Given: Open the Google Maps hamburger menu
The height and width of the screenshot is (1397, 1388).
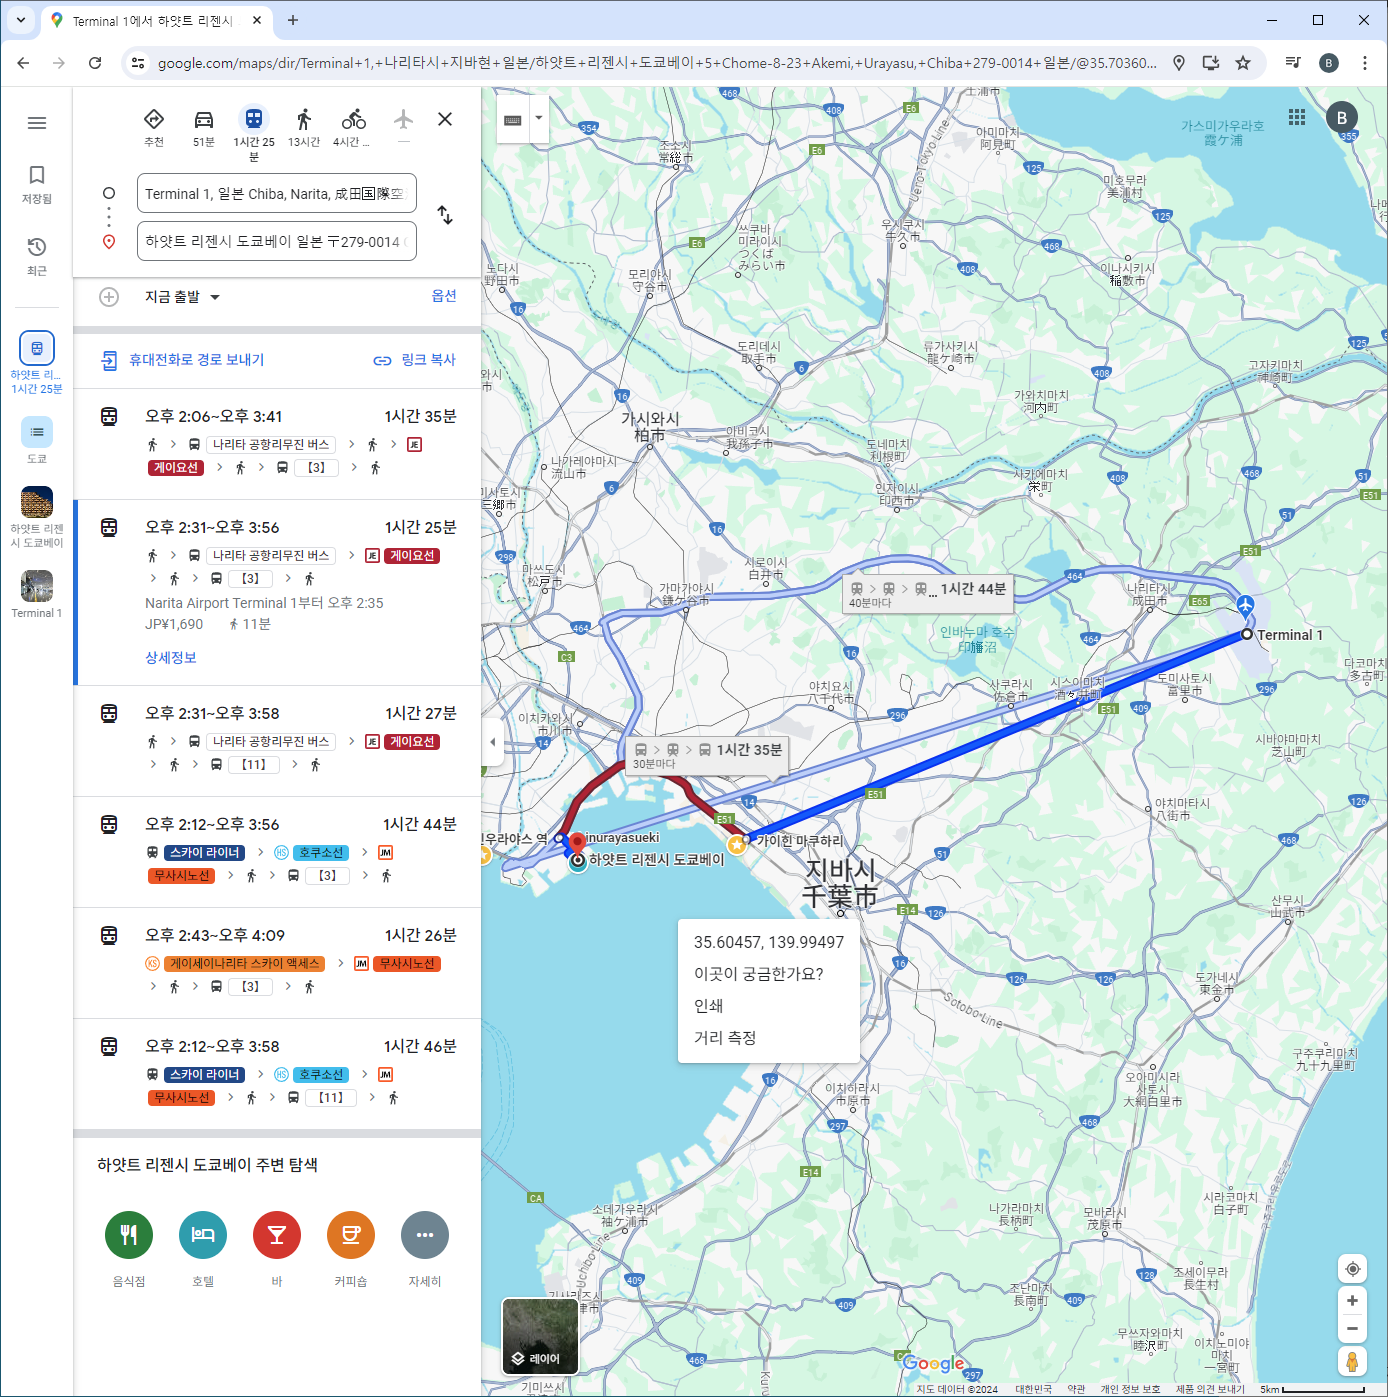Looking at the screenshot, I should tap(37, 123).
